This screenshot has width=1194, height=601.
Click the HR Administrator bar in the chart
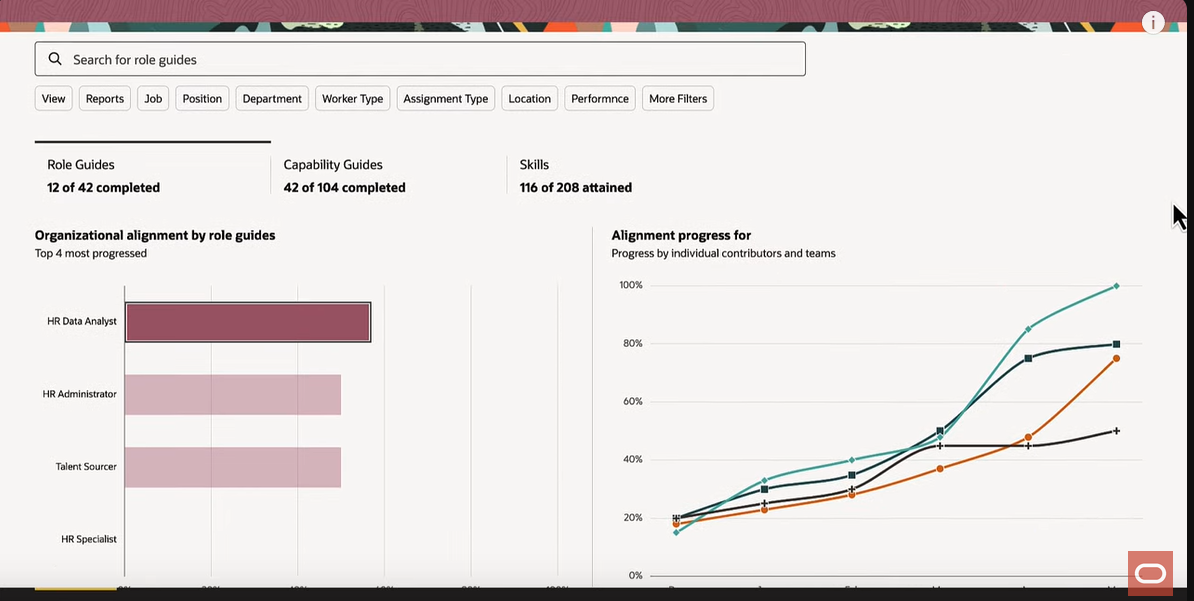[232, 394]
